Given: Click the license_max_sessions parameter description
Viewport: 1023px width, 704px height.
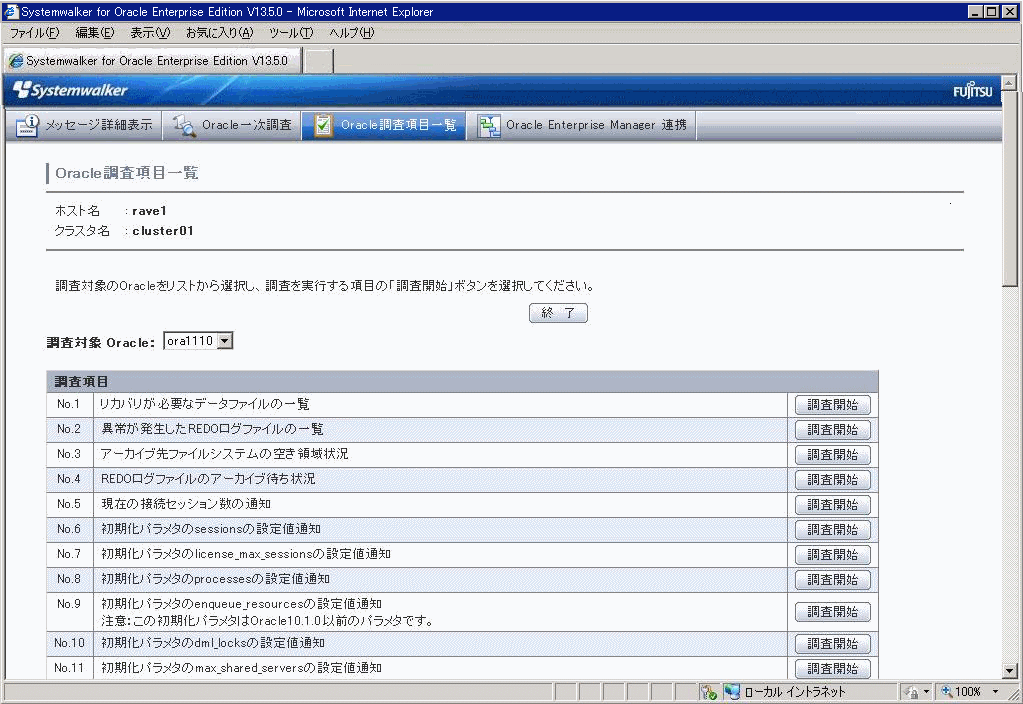Looking at the screenshot, I should pos(246,554).
